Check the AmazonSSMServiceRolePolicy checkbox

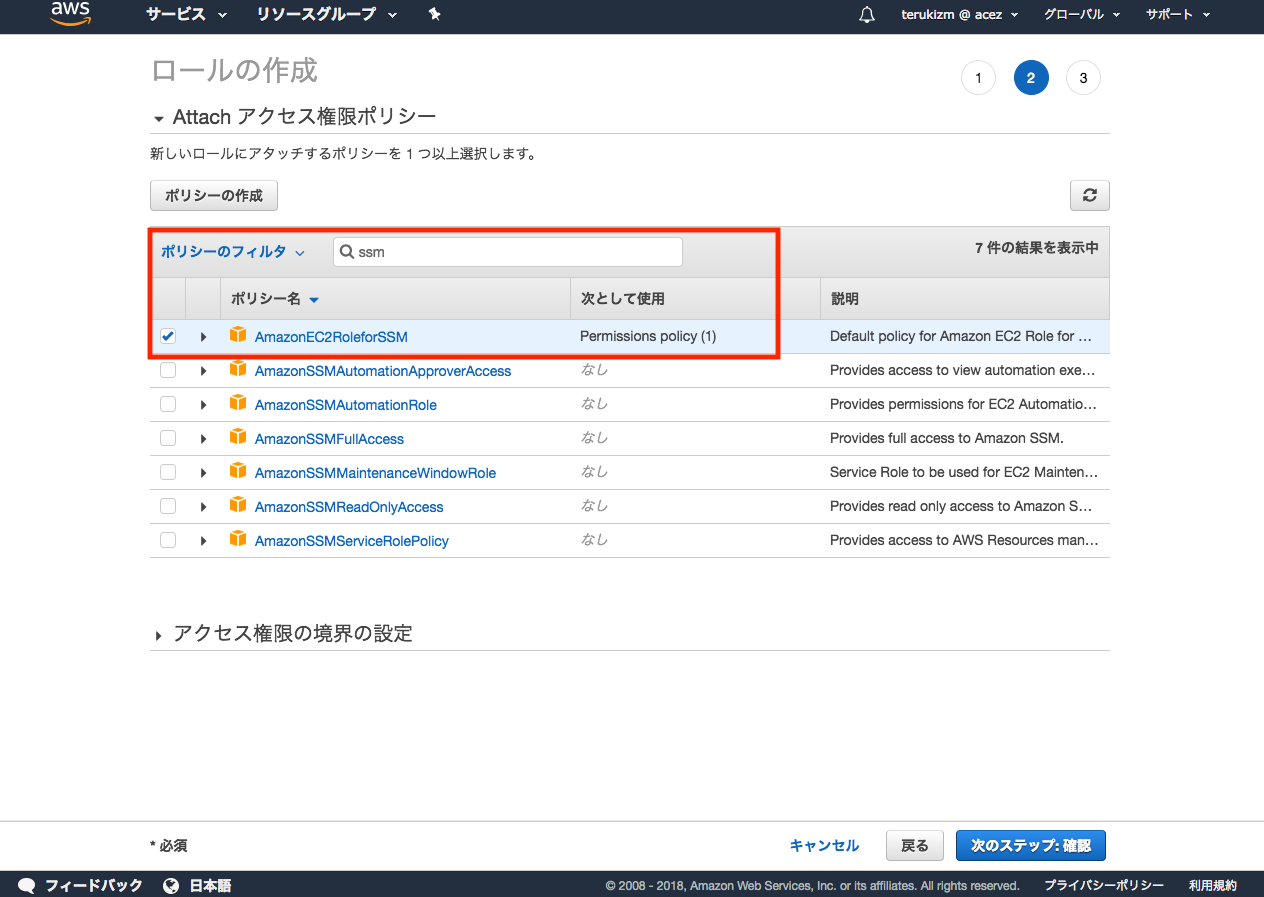pyautogui.click(x=168, y=541)
